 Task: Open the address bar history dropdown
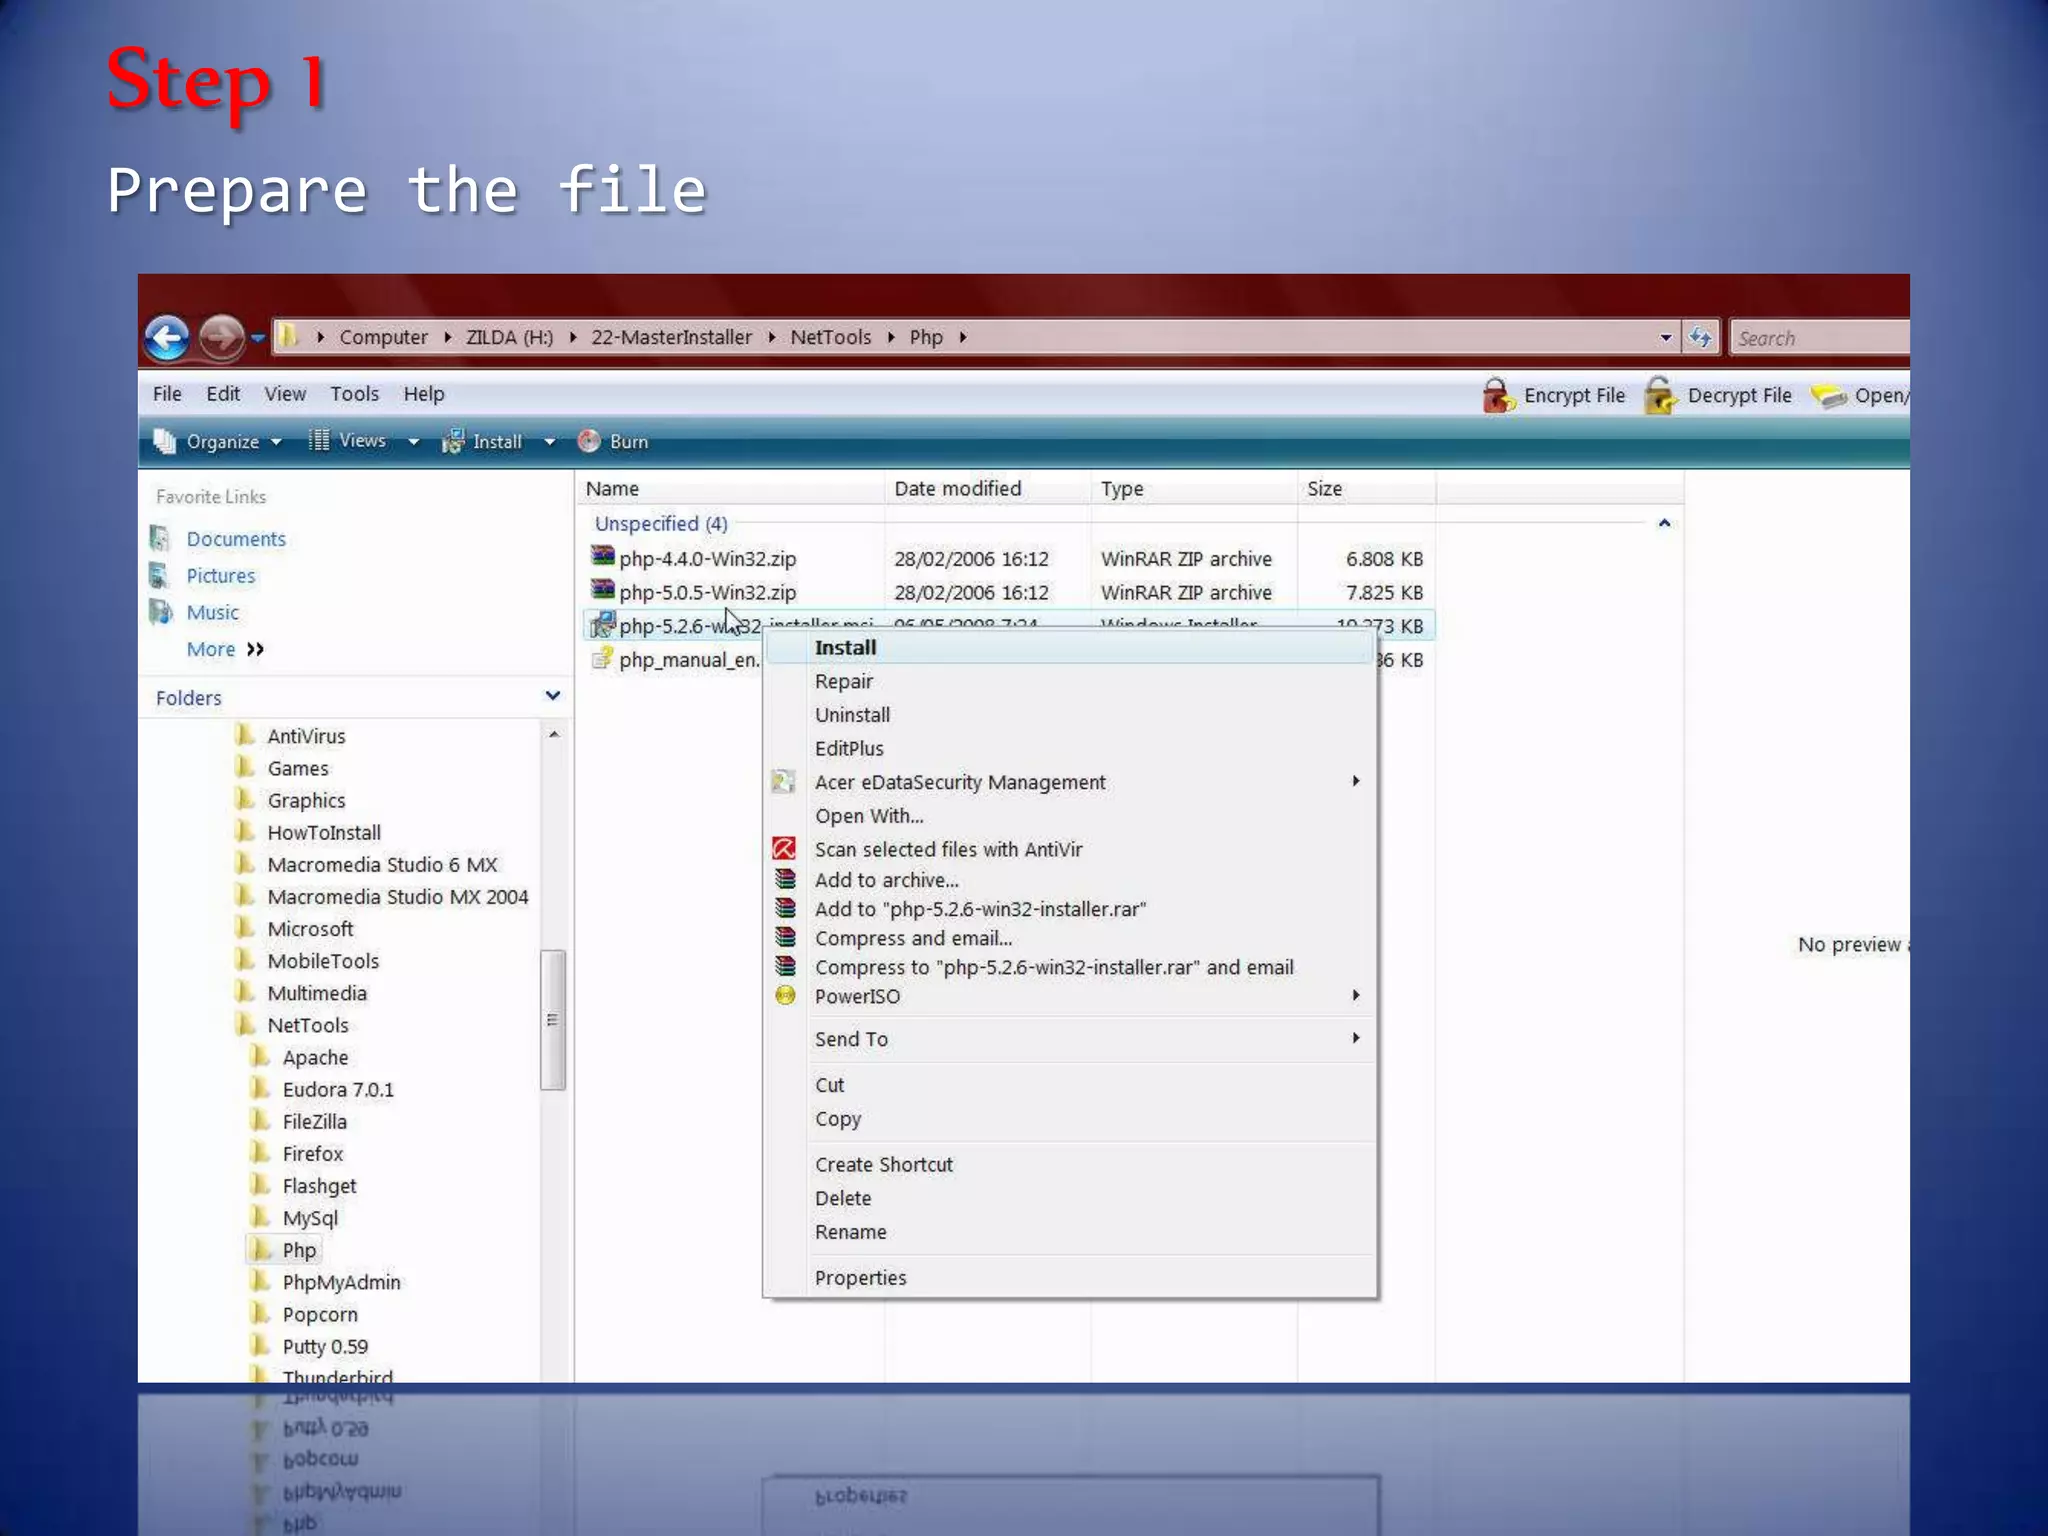tap(1665, 337)
